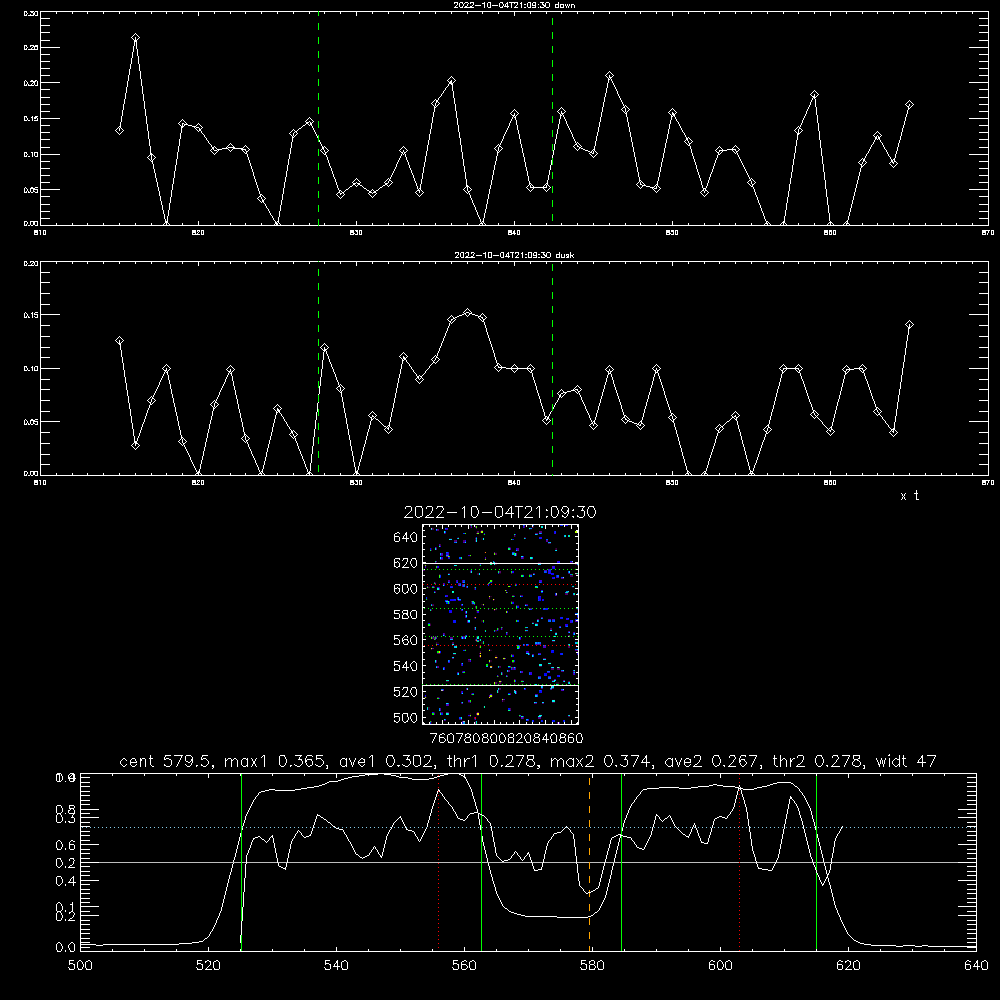This screenshot has width=1000, height=1000.
Task: Click the red dotted vertical line near 556 in bottom plot
Action: [x=439, y=862]
